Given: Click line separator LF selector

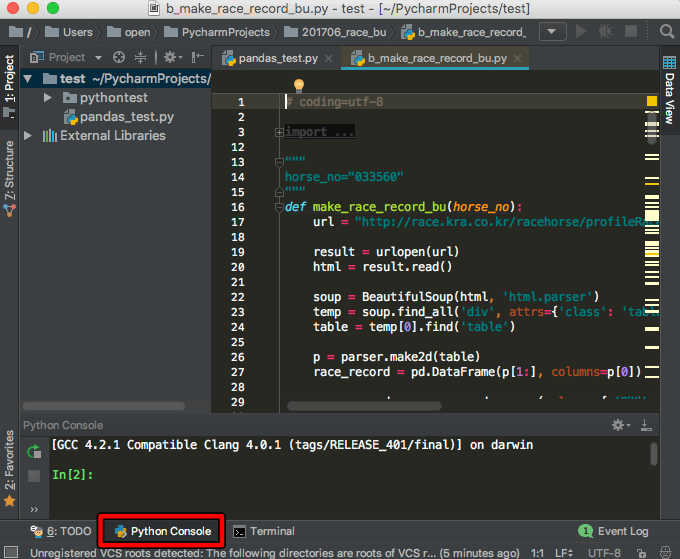Looking at the screenshot, I should tap(564, 553).
